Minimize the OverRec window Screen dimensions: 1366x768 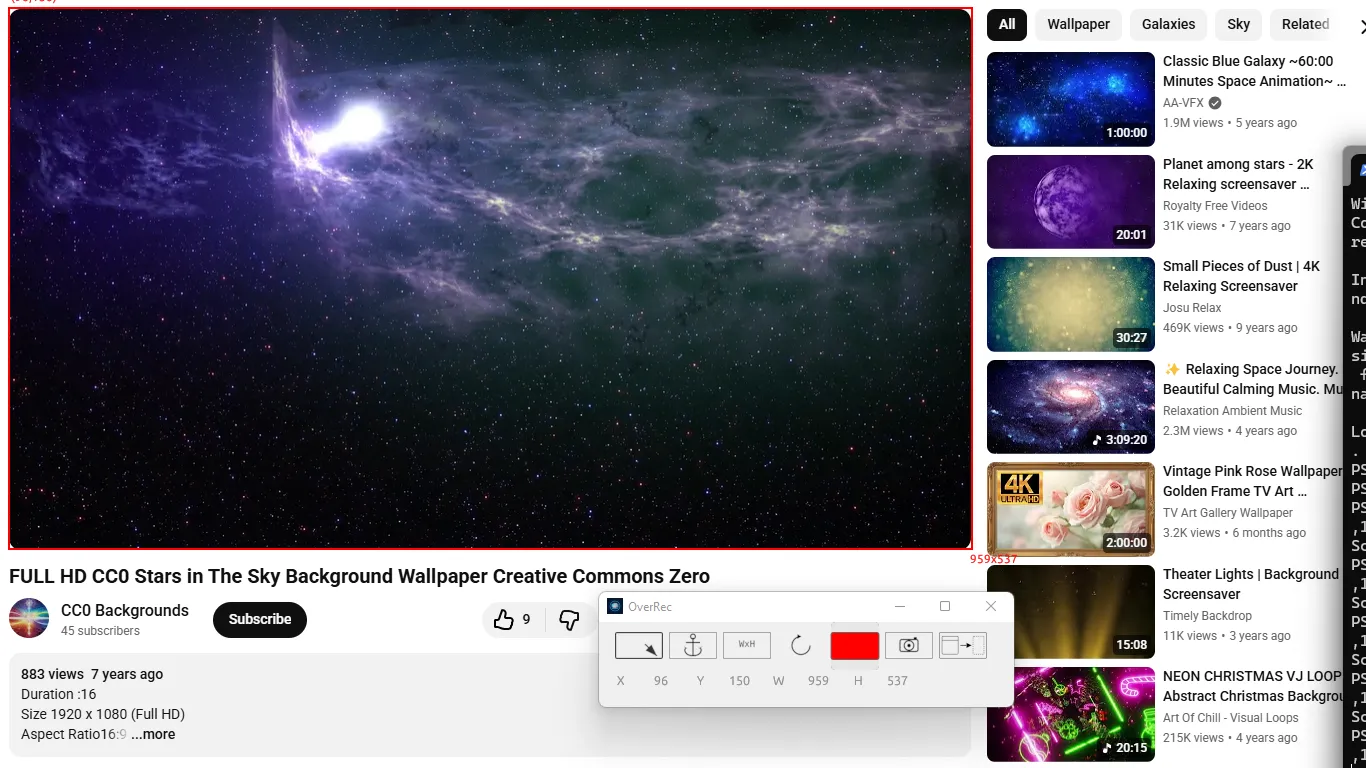[900, 606]
